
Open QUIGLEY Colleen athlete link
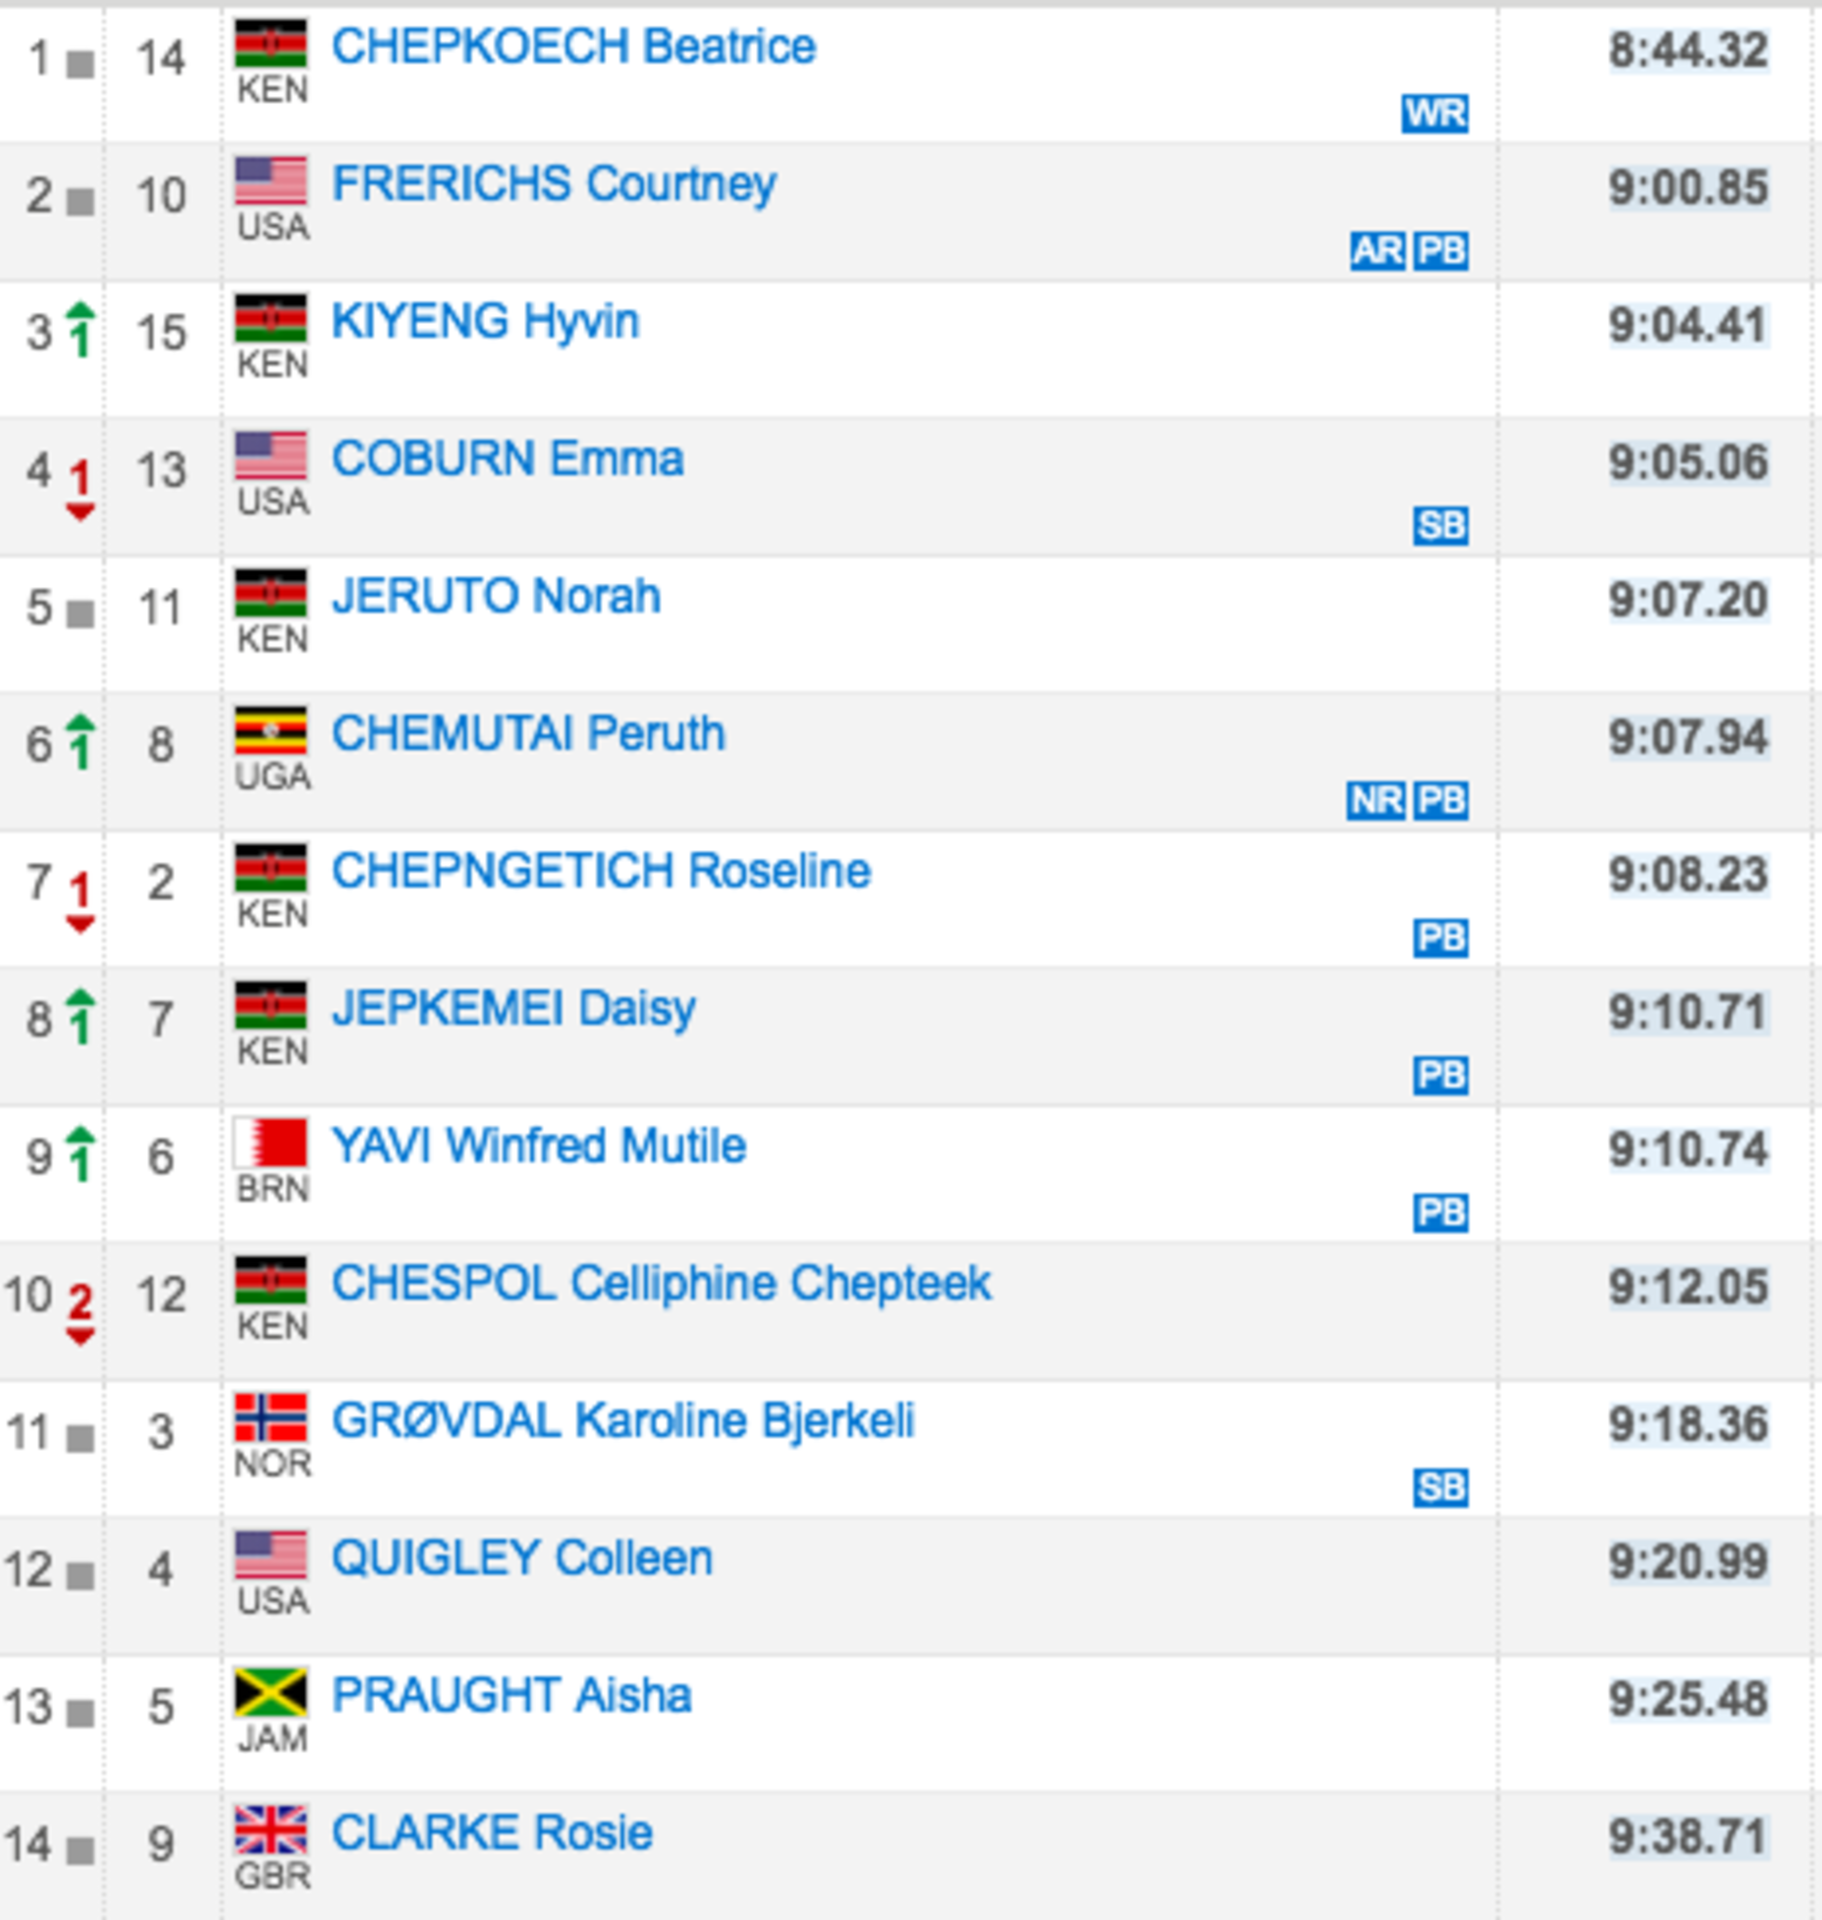pyautogui.click(x=522, y=1558)
